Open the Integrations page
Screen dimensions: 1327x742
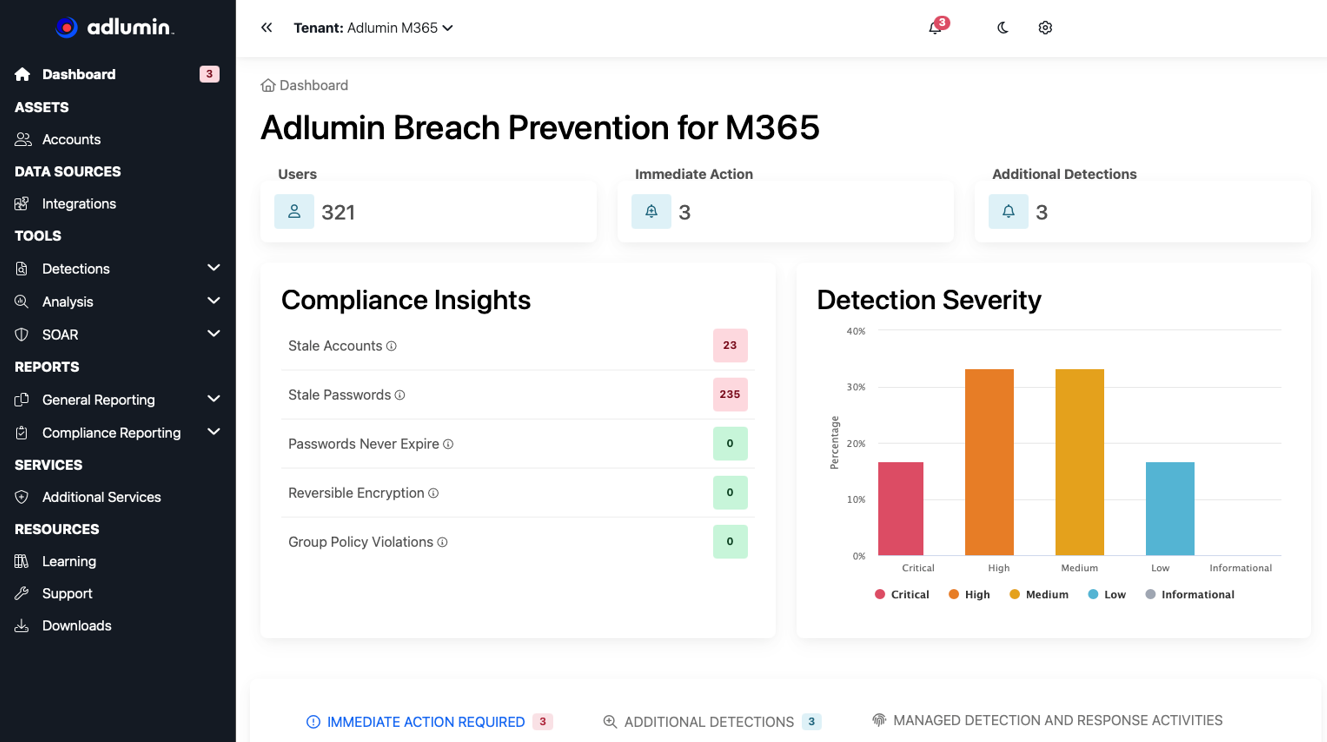79,203
